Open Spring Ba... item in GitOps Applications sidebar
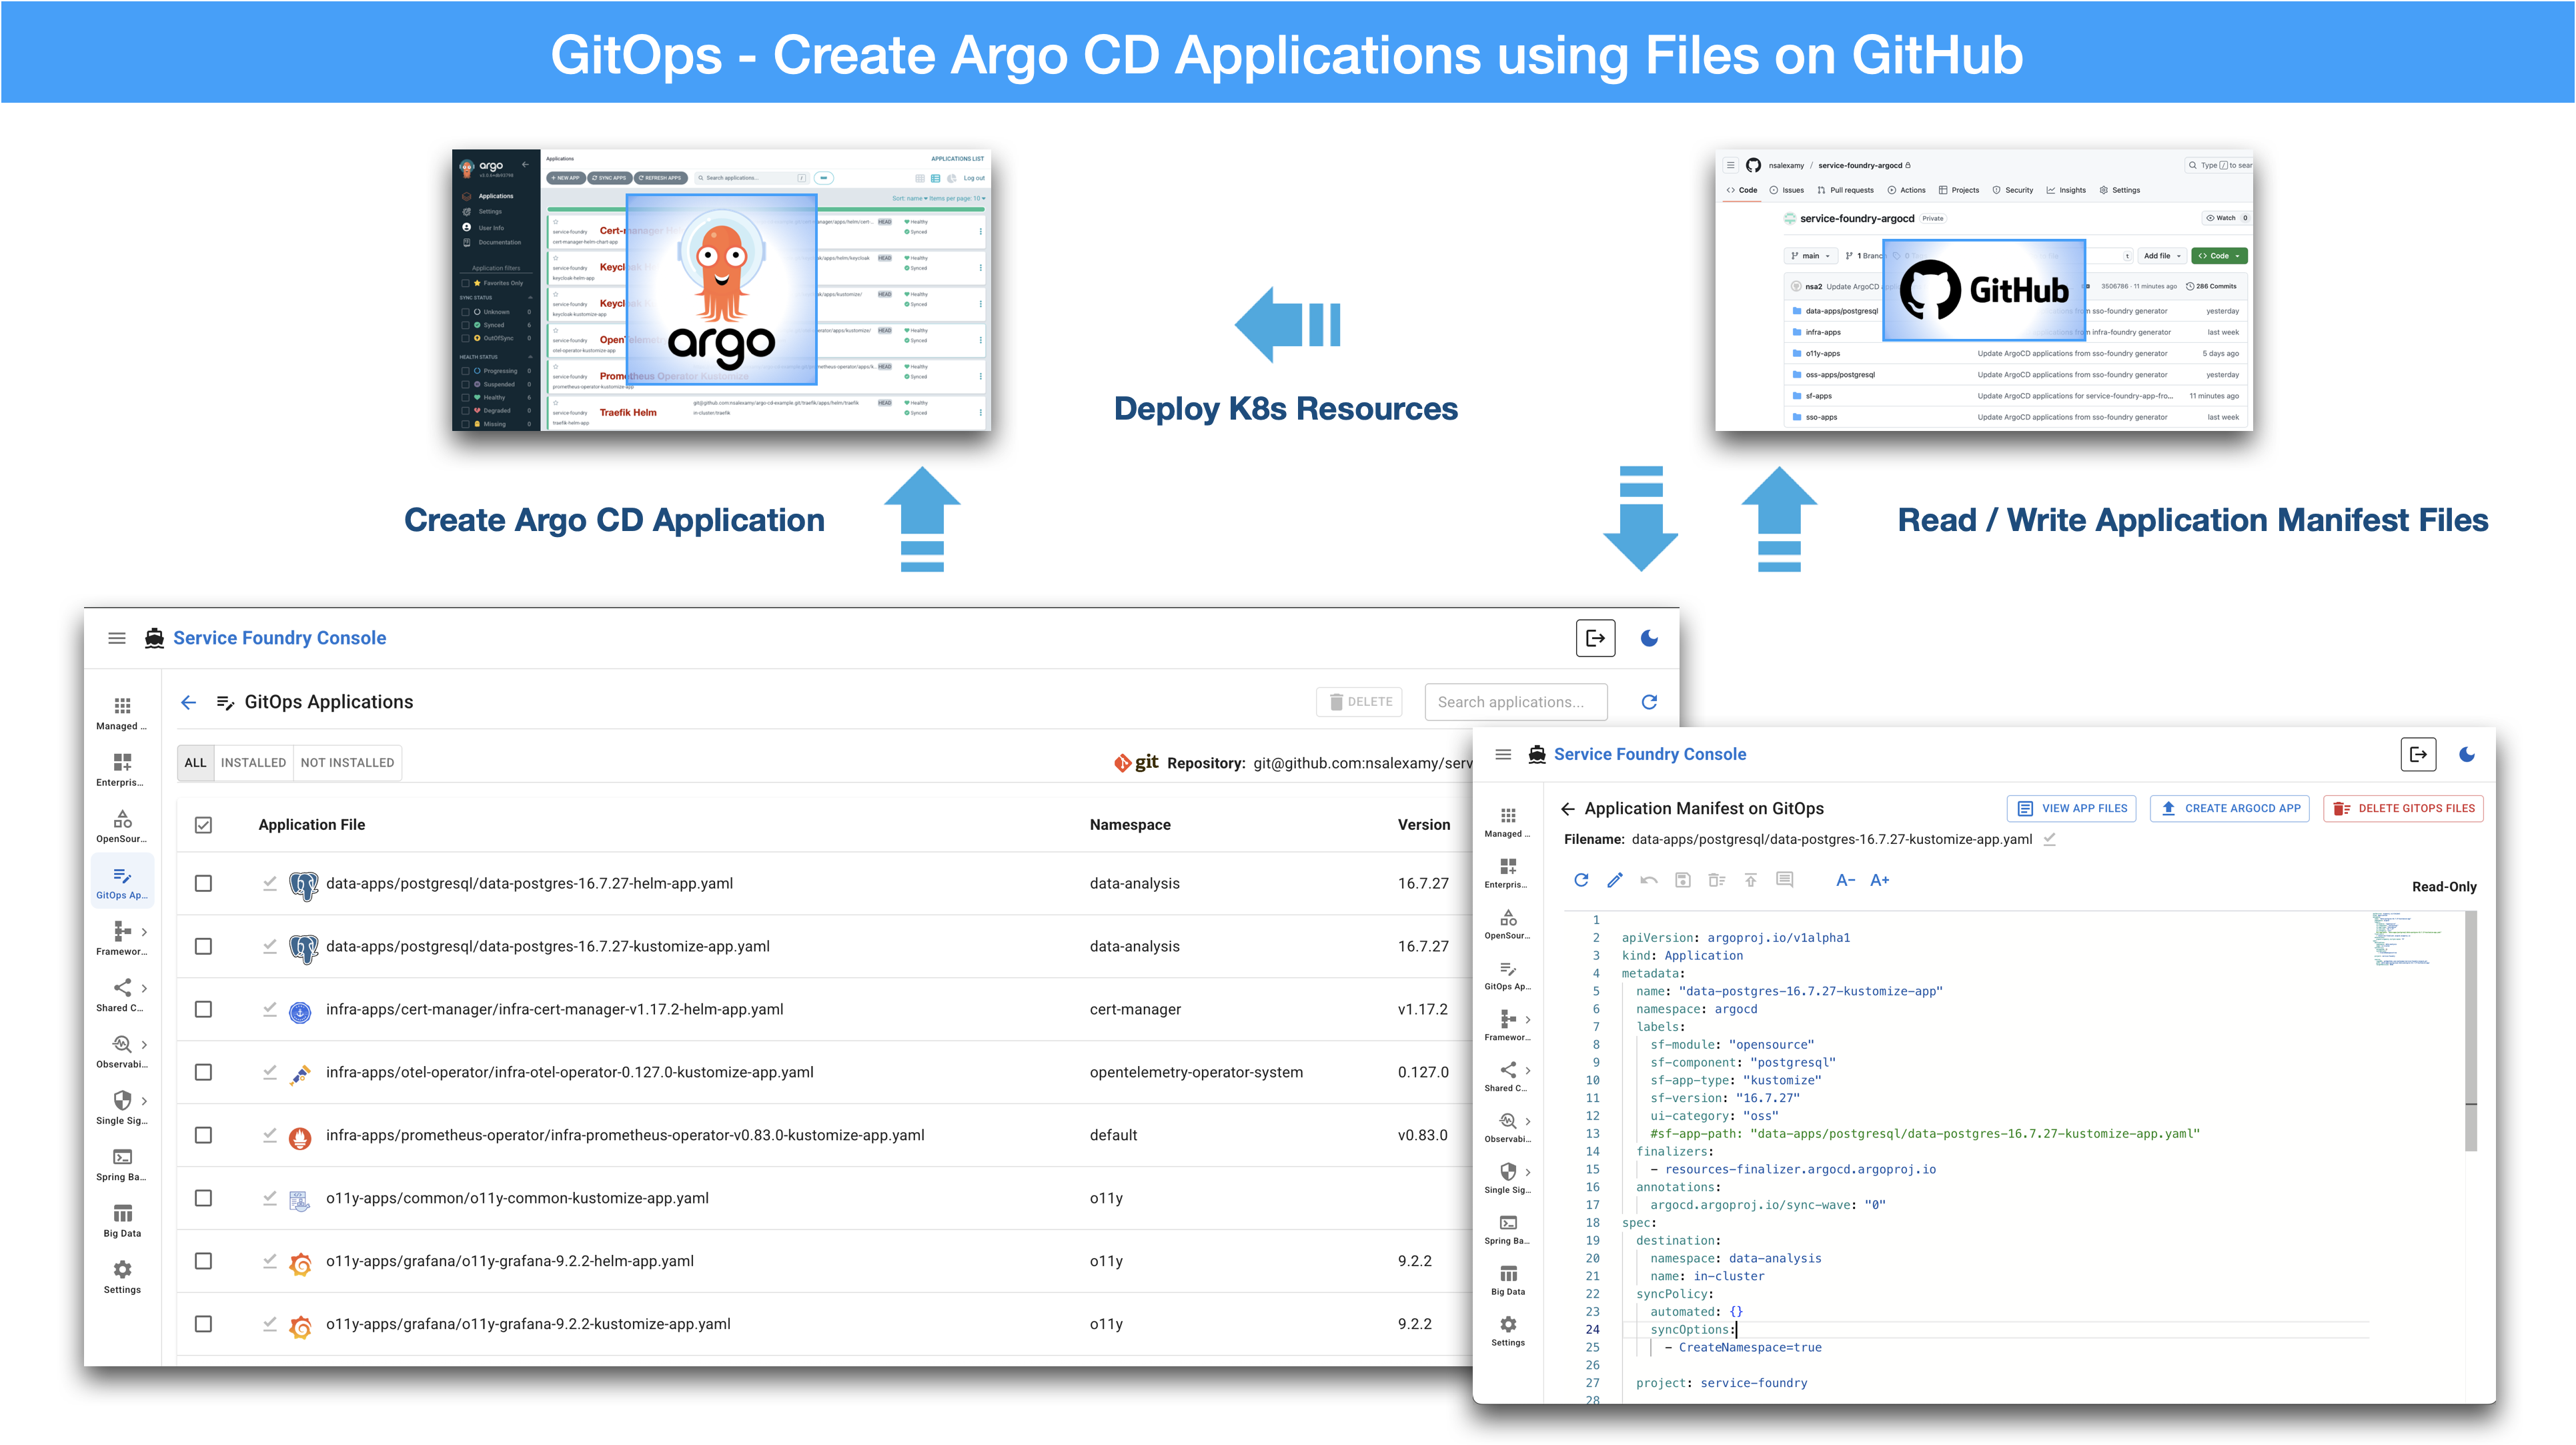This screenshot has width=2576, height=1445. point(122,1164)
